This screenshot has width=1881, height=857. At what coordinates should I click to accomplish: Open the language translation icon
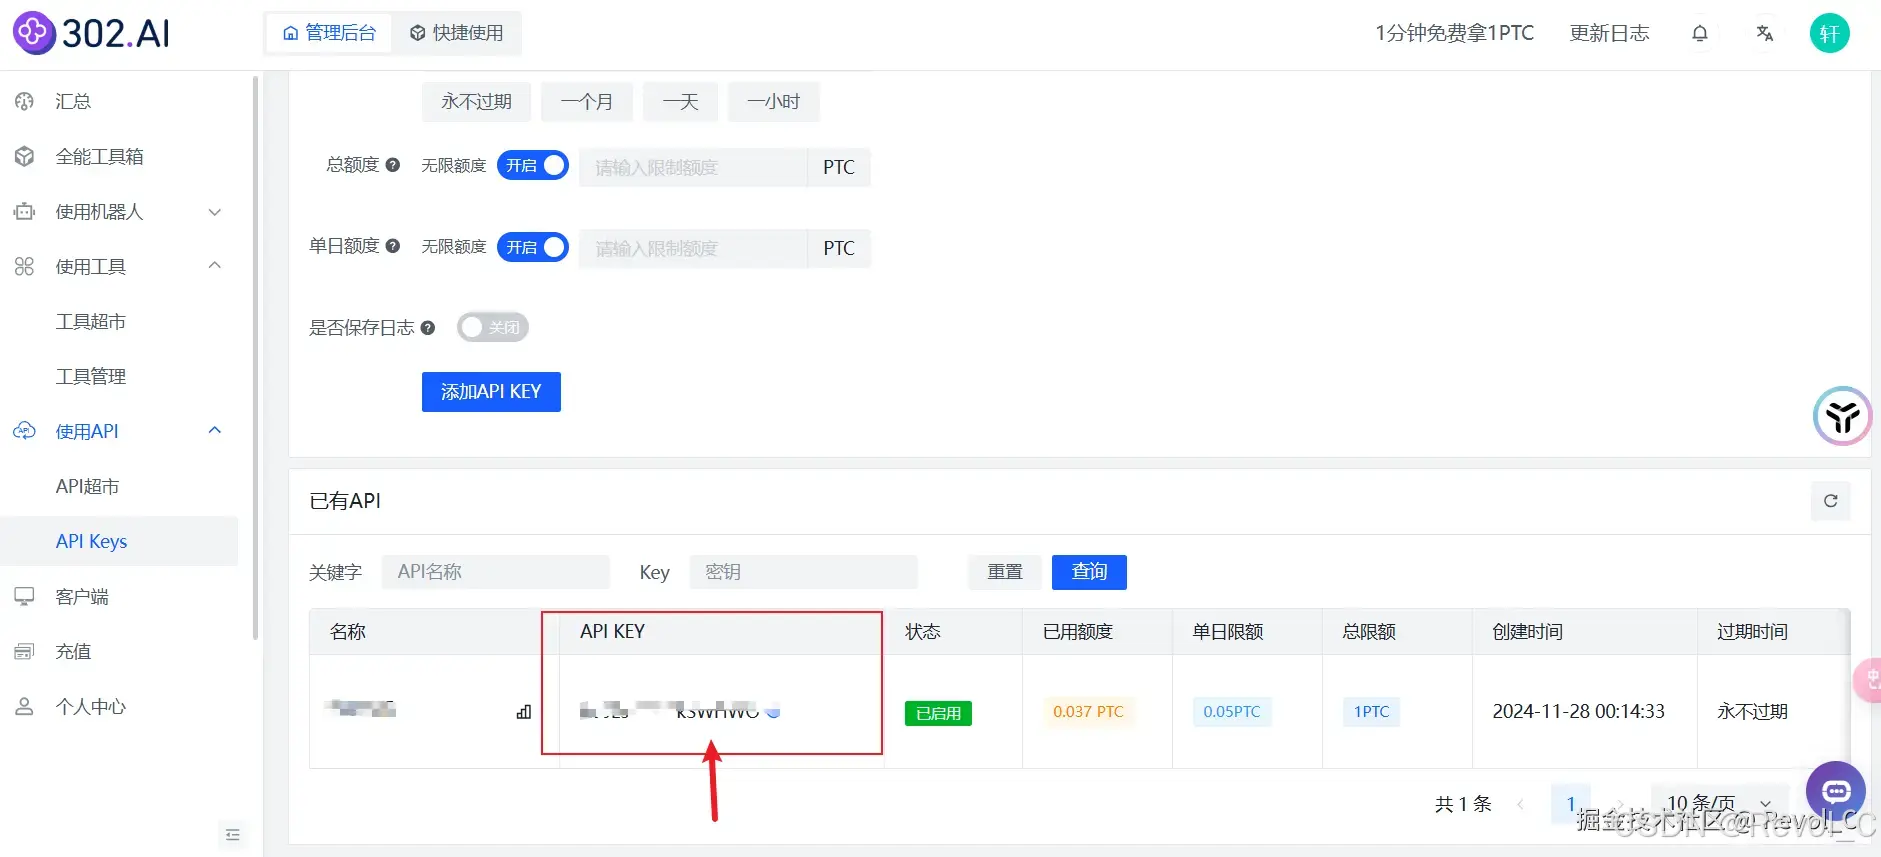click(1765, 33)
